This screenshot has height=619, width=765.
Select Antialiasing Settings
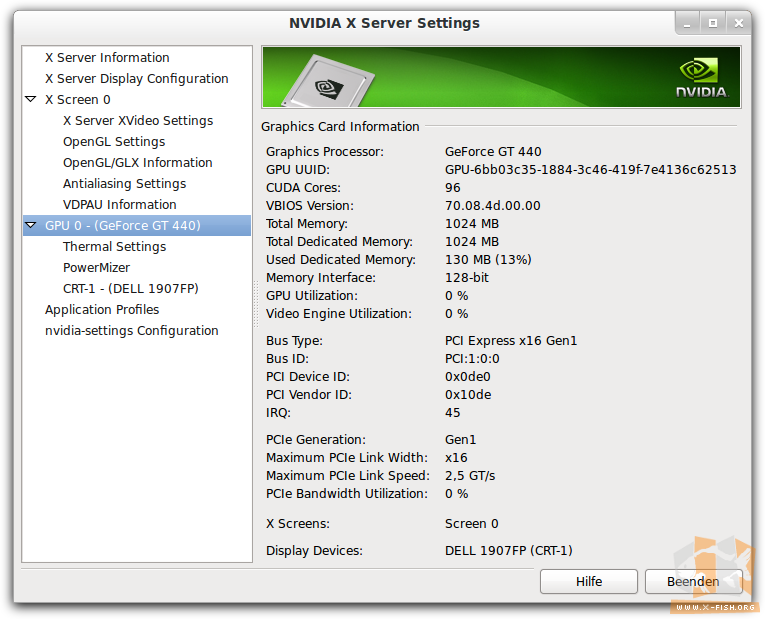(x=124, y=183)
